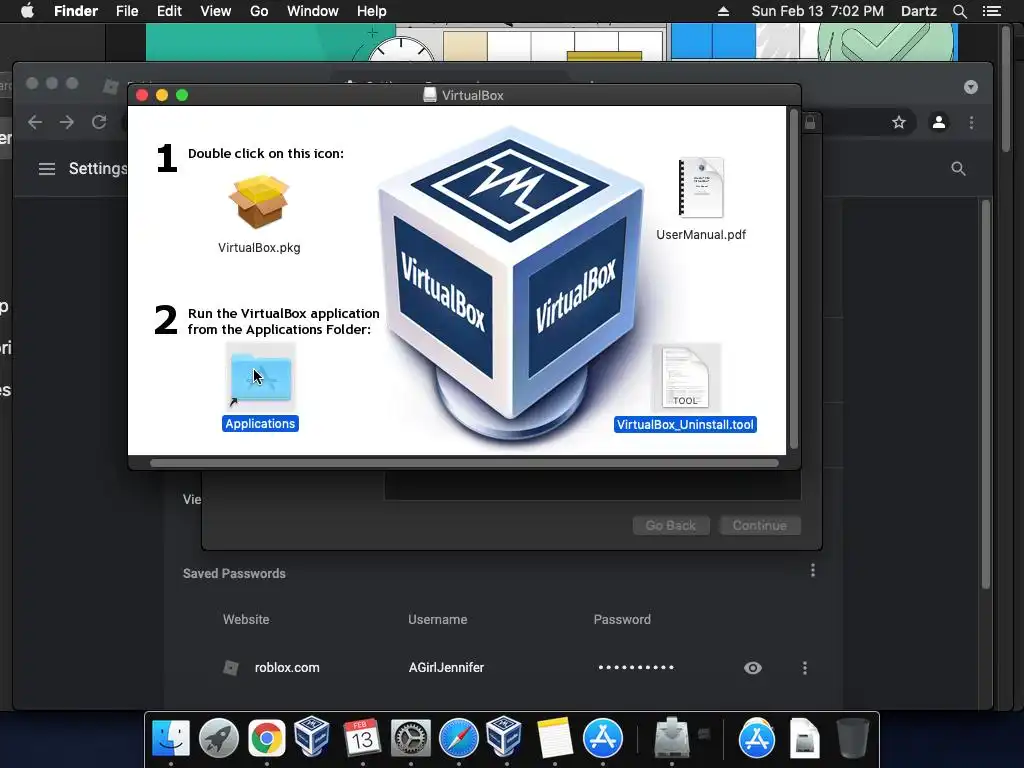
Task: Click the VirtualBox_Uninstall.tool file name label
Action: click(x=685, y=424)
